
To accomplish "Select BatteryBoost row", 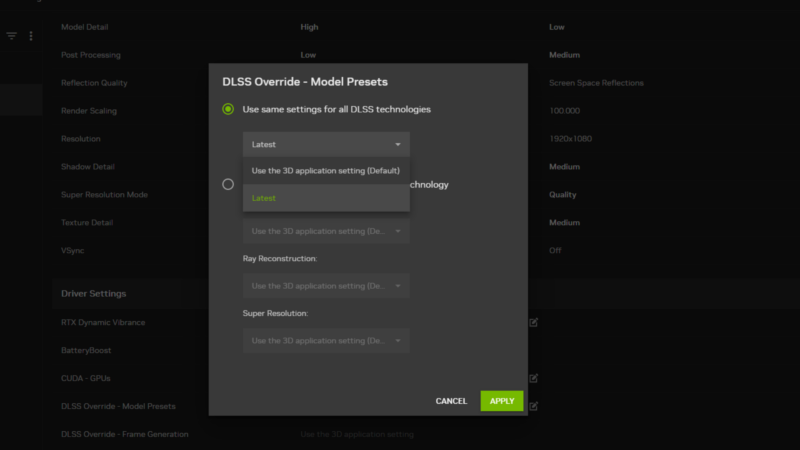I will pos(86,351).
